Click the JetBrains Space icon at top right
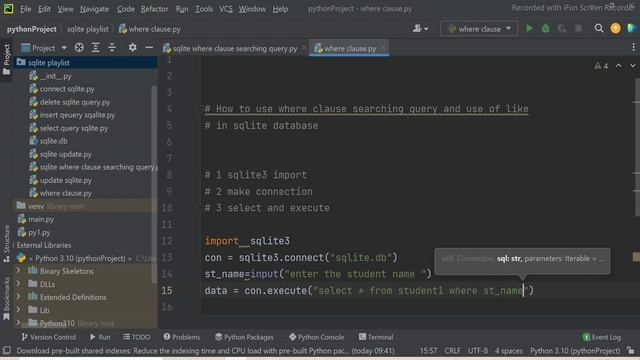640x360 pixels. tap(631, 28)
